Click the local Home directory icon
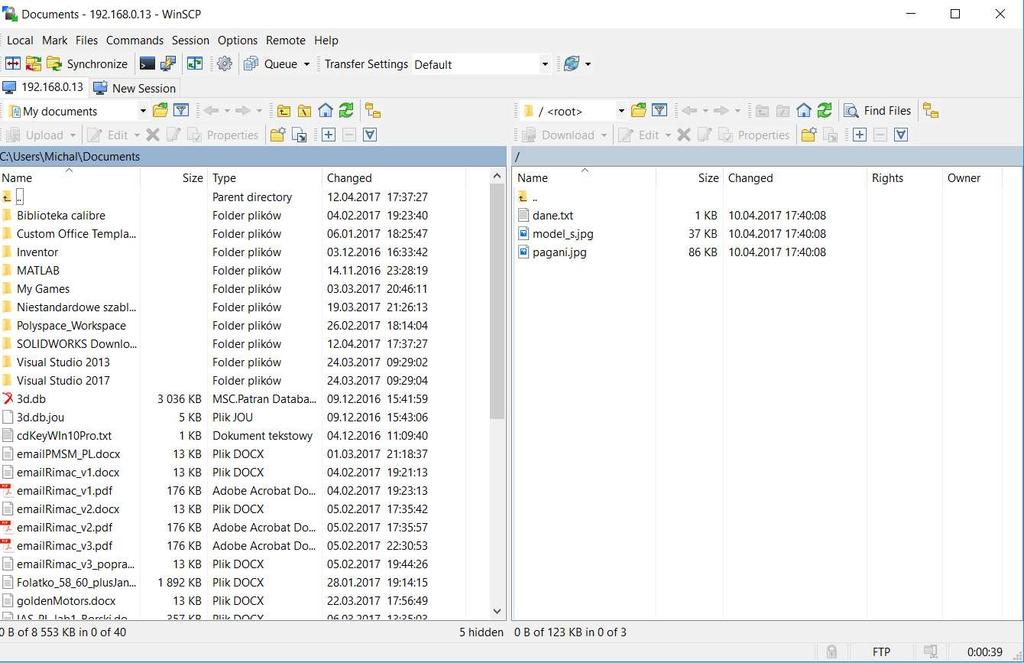 tap(325, 110)
